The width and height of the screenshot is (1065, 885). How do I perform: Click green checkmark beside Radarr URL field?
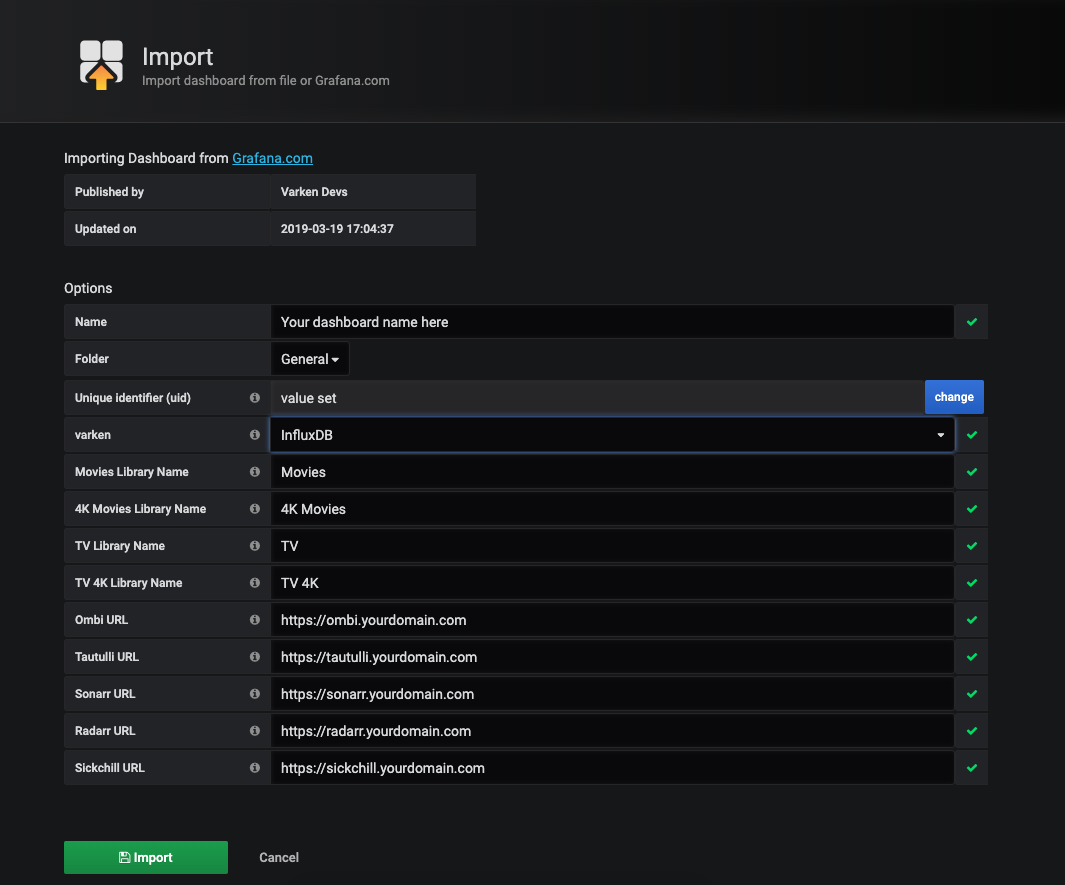[972, 731]
